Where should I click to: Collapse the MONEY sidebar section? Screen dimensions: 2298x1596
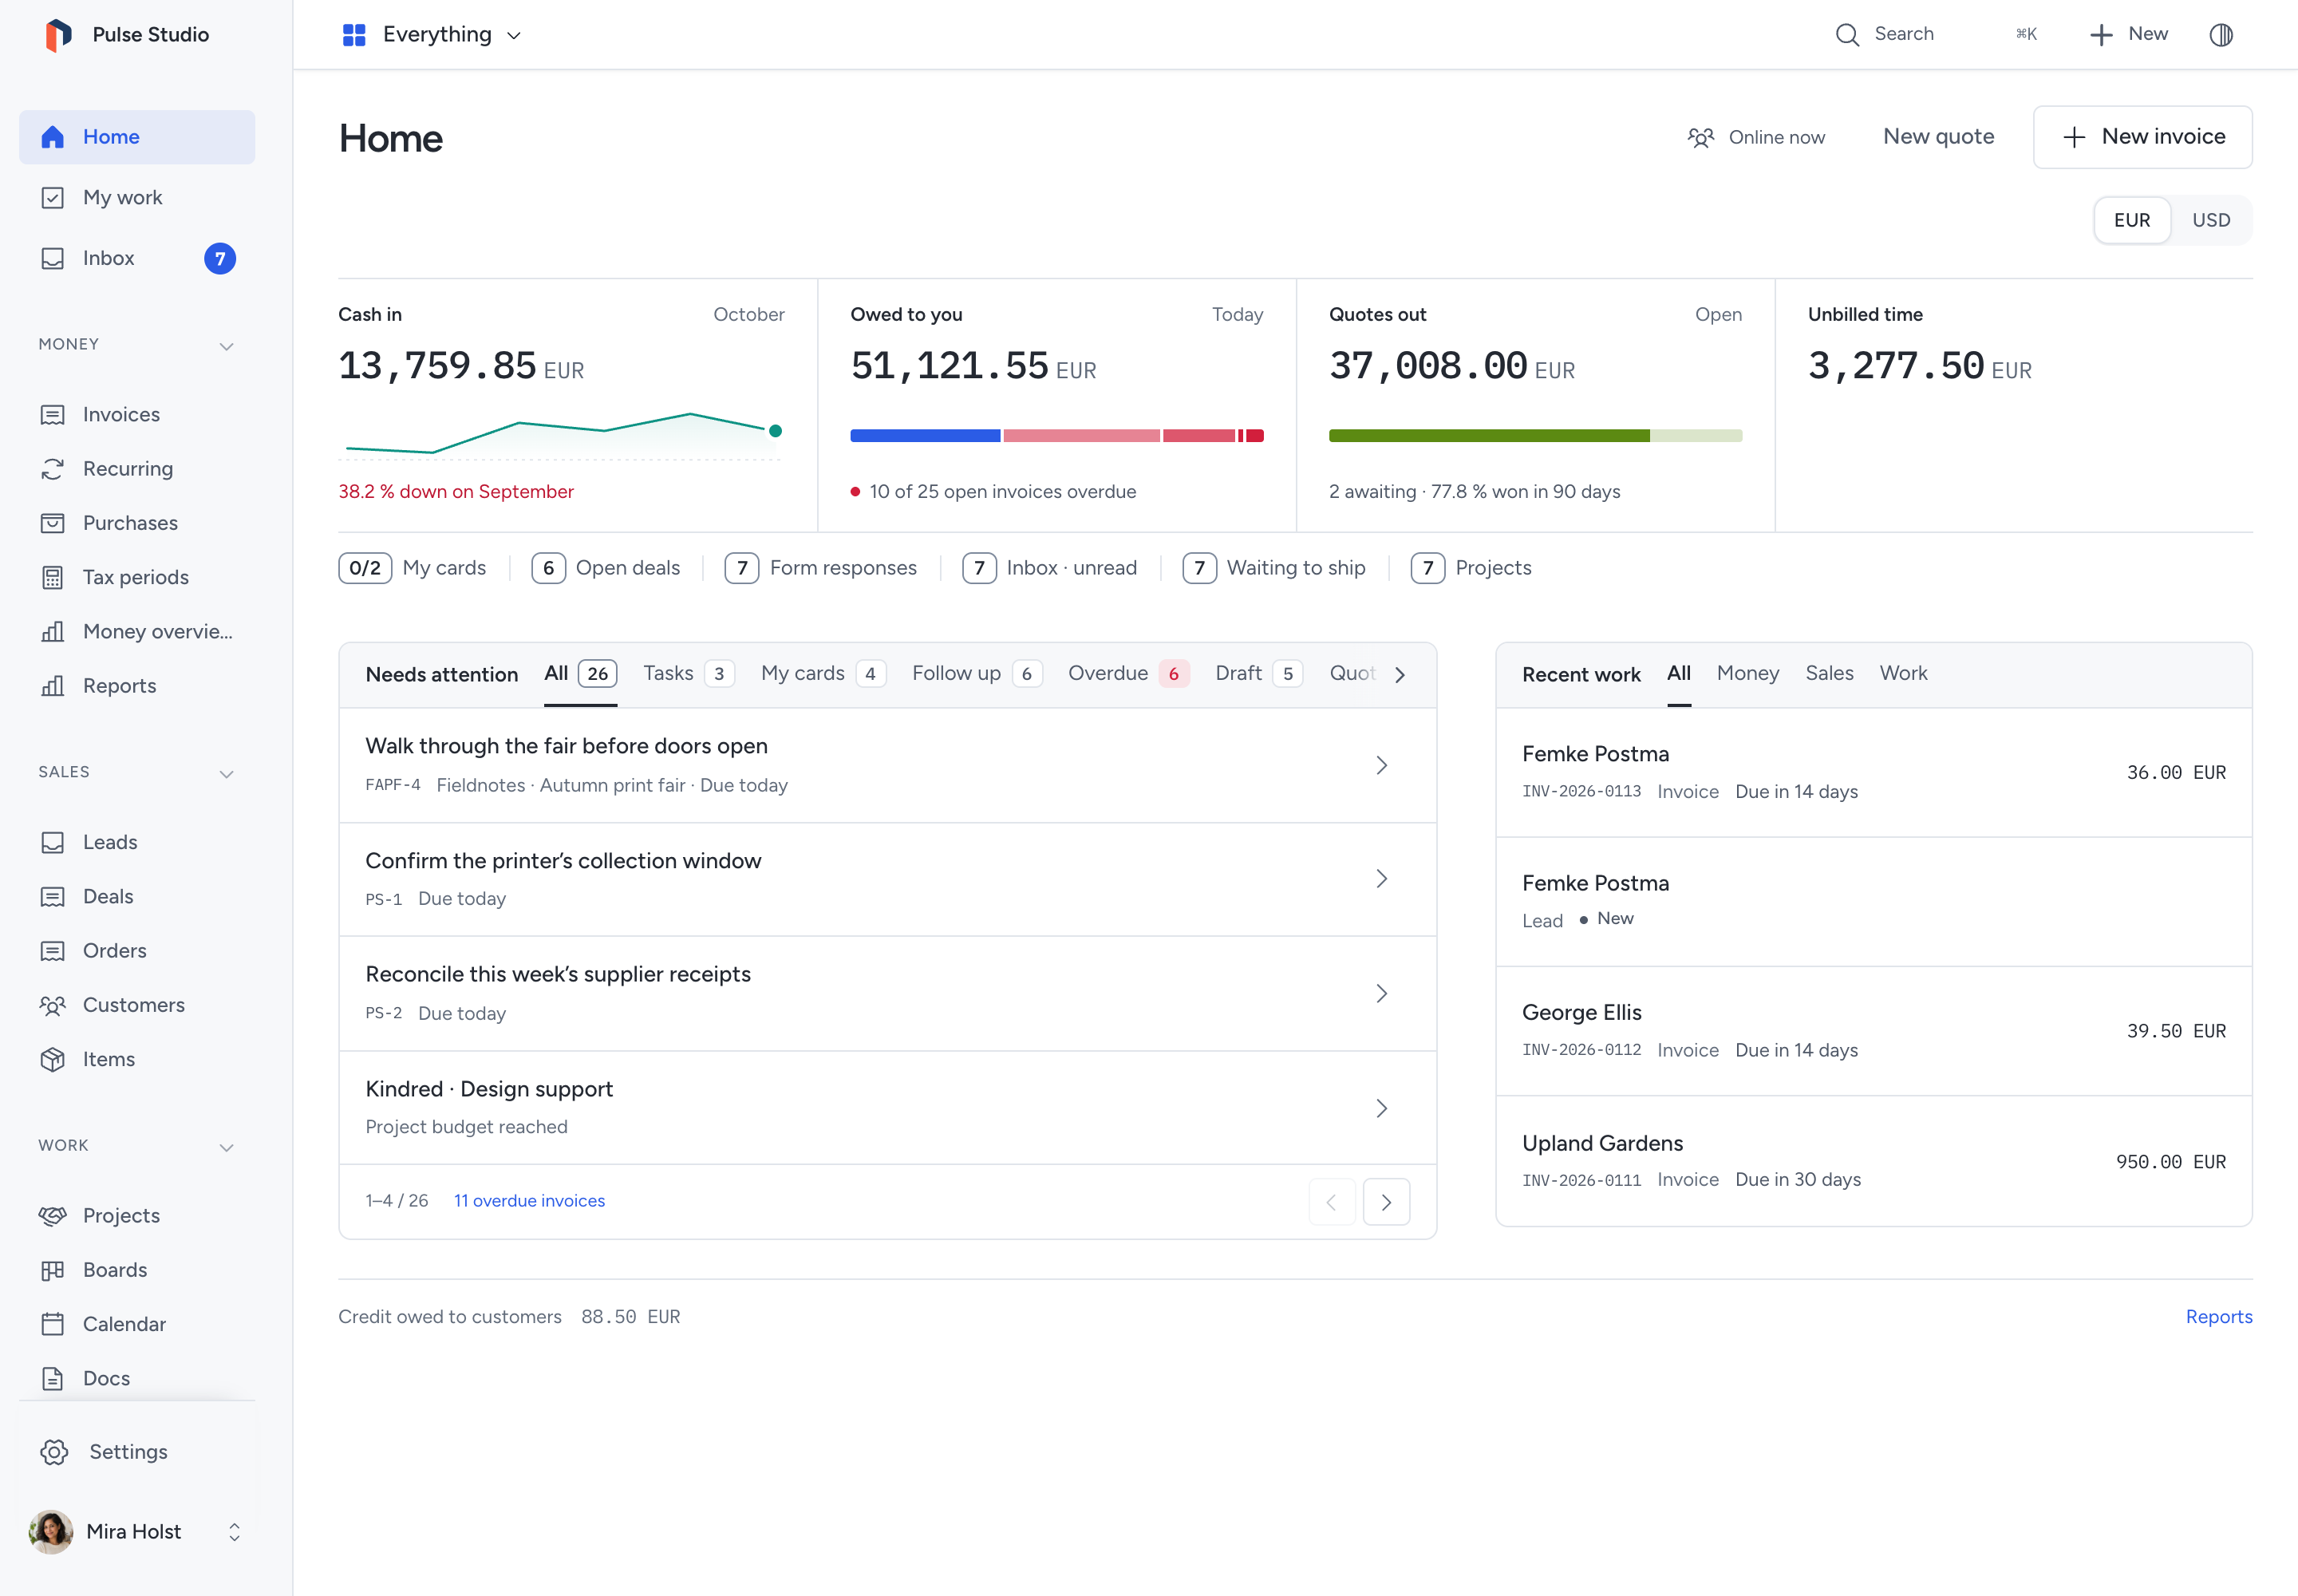(227, 346)
